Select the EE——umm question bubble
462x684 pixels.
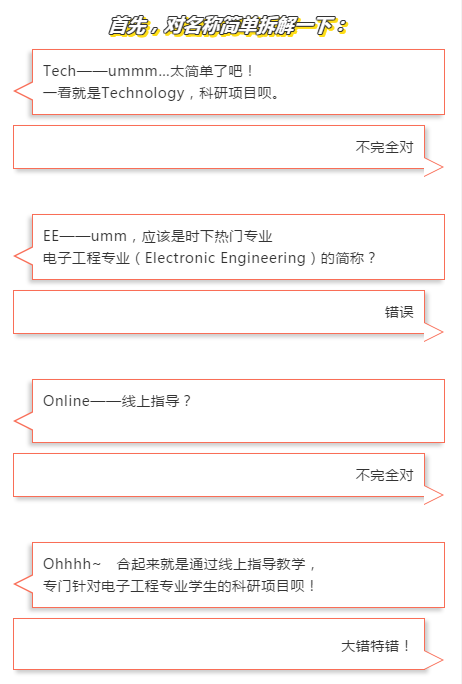click(x=238, y=247)
